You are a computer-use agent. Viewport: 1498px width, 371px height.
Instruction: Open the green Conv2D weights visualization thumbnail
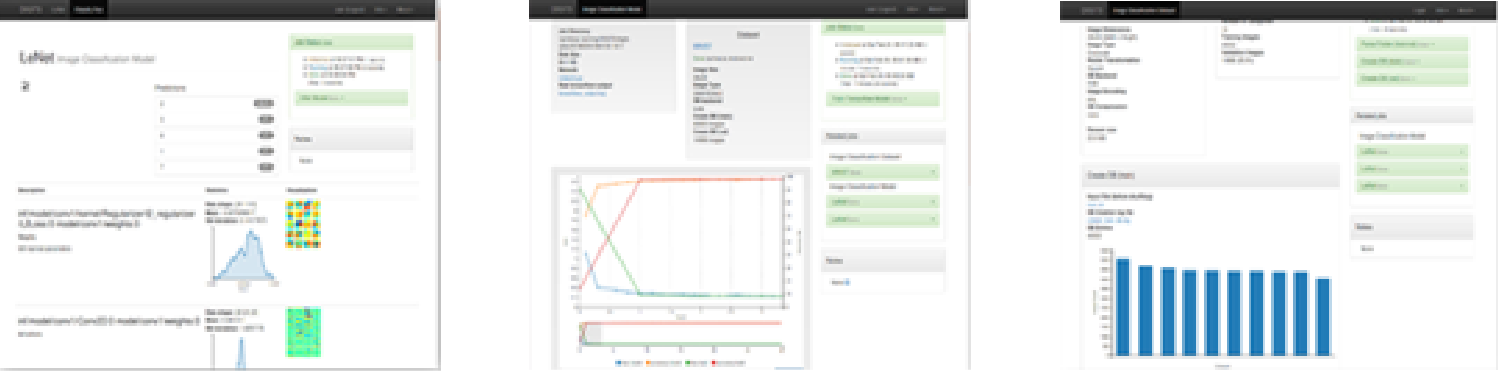pyautogui.click(x=302, y=332)
